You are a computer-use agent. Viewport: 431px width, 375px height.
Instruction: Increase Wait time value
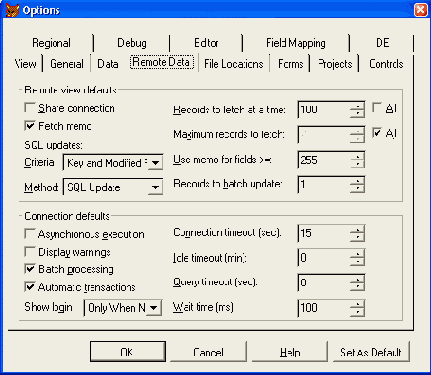(357, 304)
